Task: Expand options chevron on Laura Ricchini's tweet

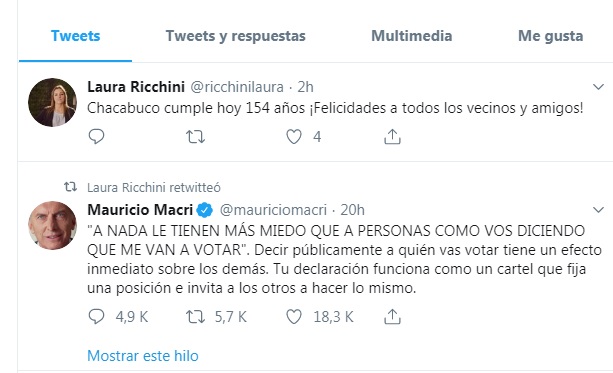Action: pyautogui.click(x=599, y=87)
